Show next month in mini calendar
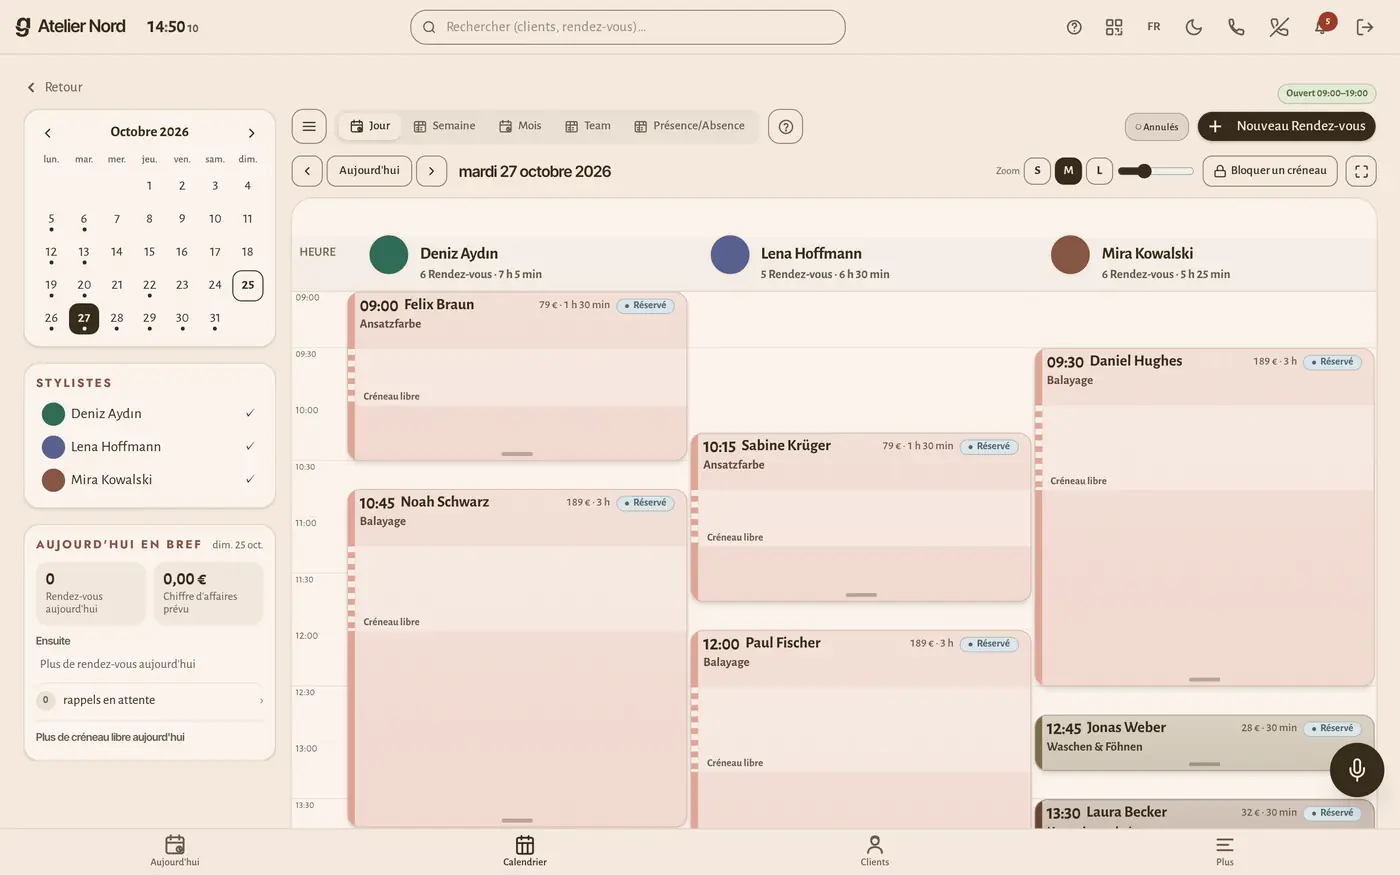Image resolution: width=1400 pixels, height=875 pixels. (251, 133)
